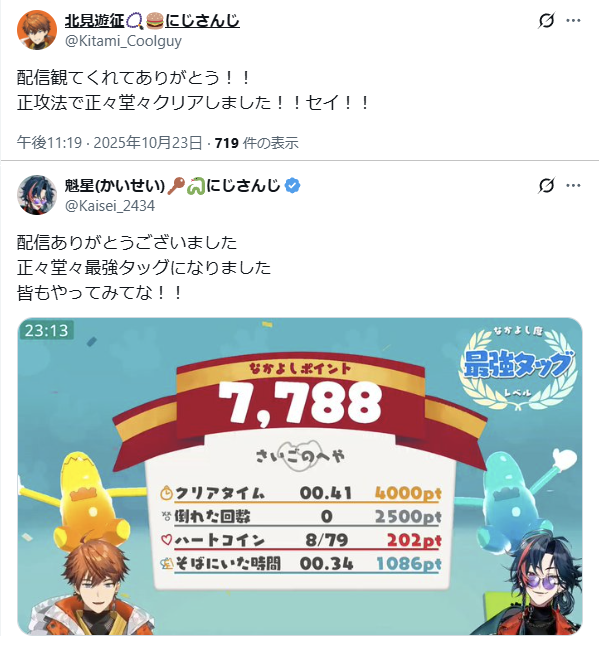Image resolution: width=599 pixels, height=649 pixels.
Task: Click the 719 件の表示 view count
Action: pyautogui.click(x=257, y=143)
